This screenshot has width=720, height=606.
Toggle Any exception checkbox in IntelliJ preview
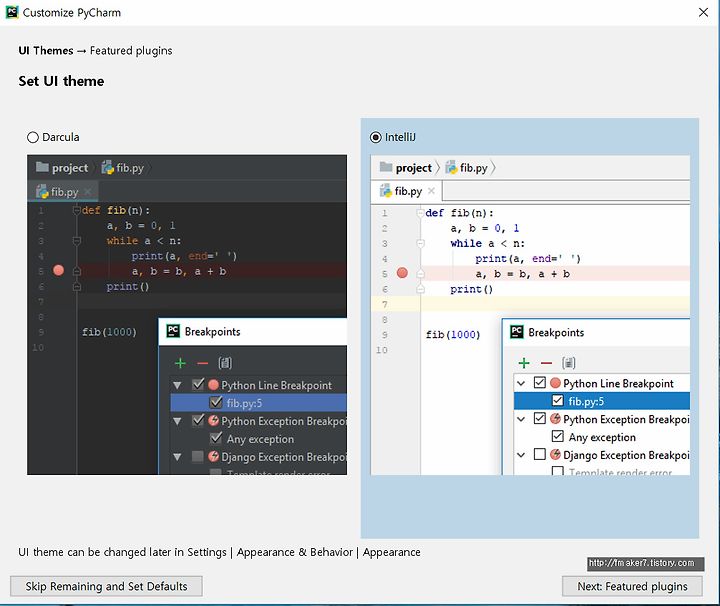pyautogui.click(x=557, y=436)
